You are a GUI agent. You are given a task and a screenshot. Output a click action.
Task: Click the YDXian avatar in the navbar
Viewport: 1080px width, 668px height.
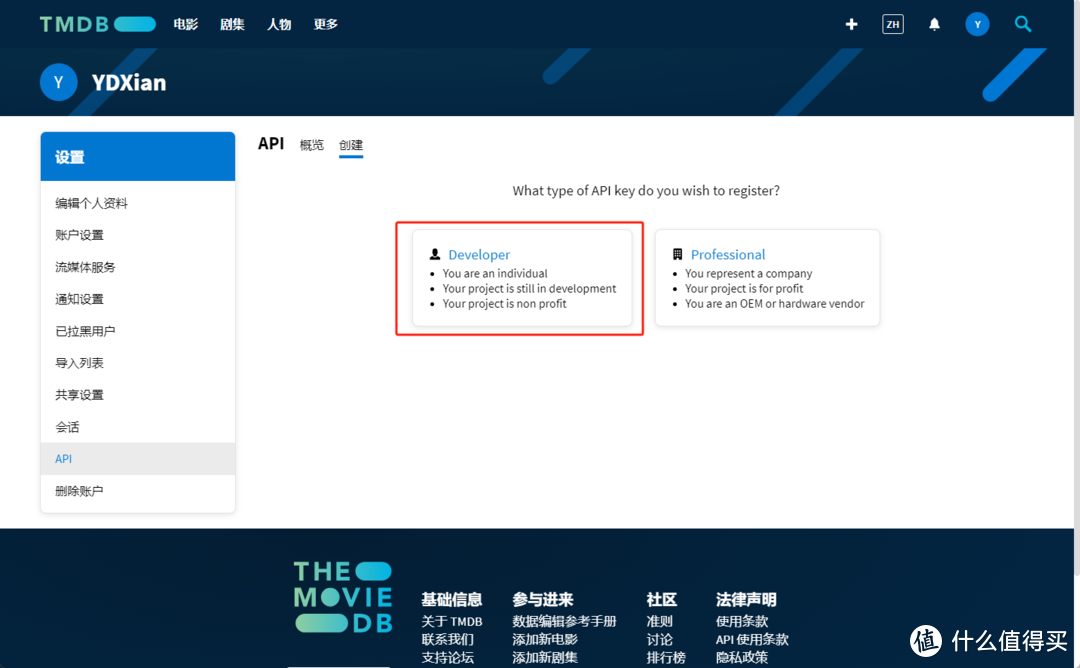[977, 23]
